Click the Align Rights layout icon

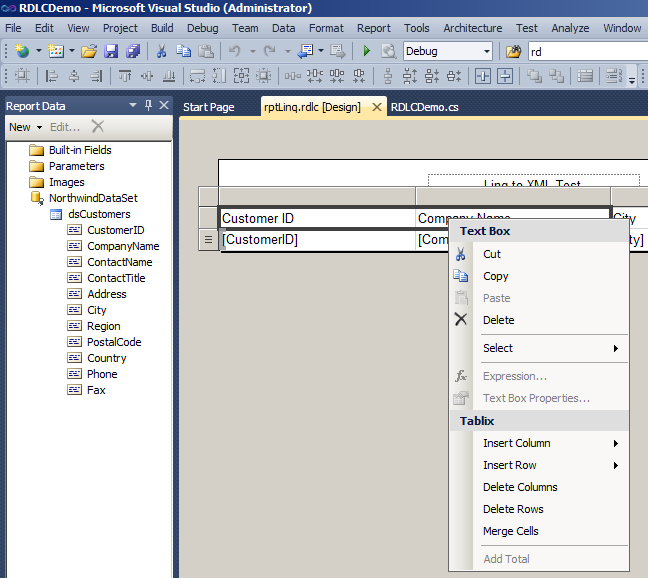click(x=96, y=76)
